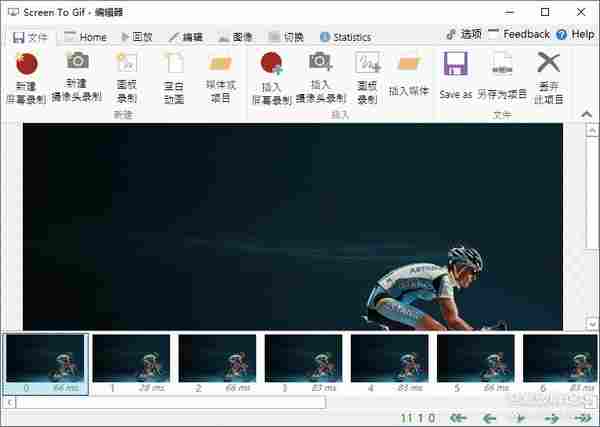Open the 回放 playback tab

click(137, 37)
